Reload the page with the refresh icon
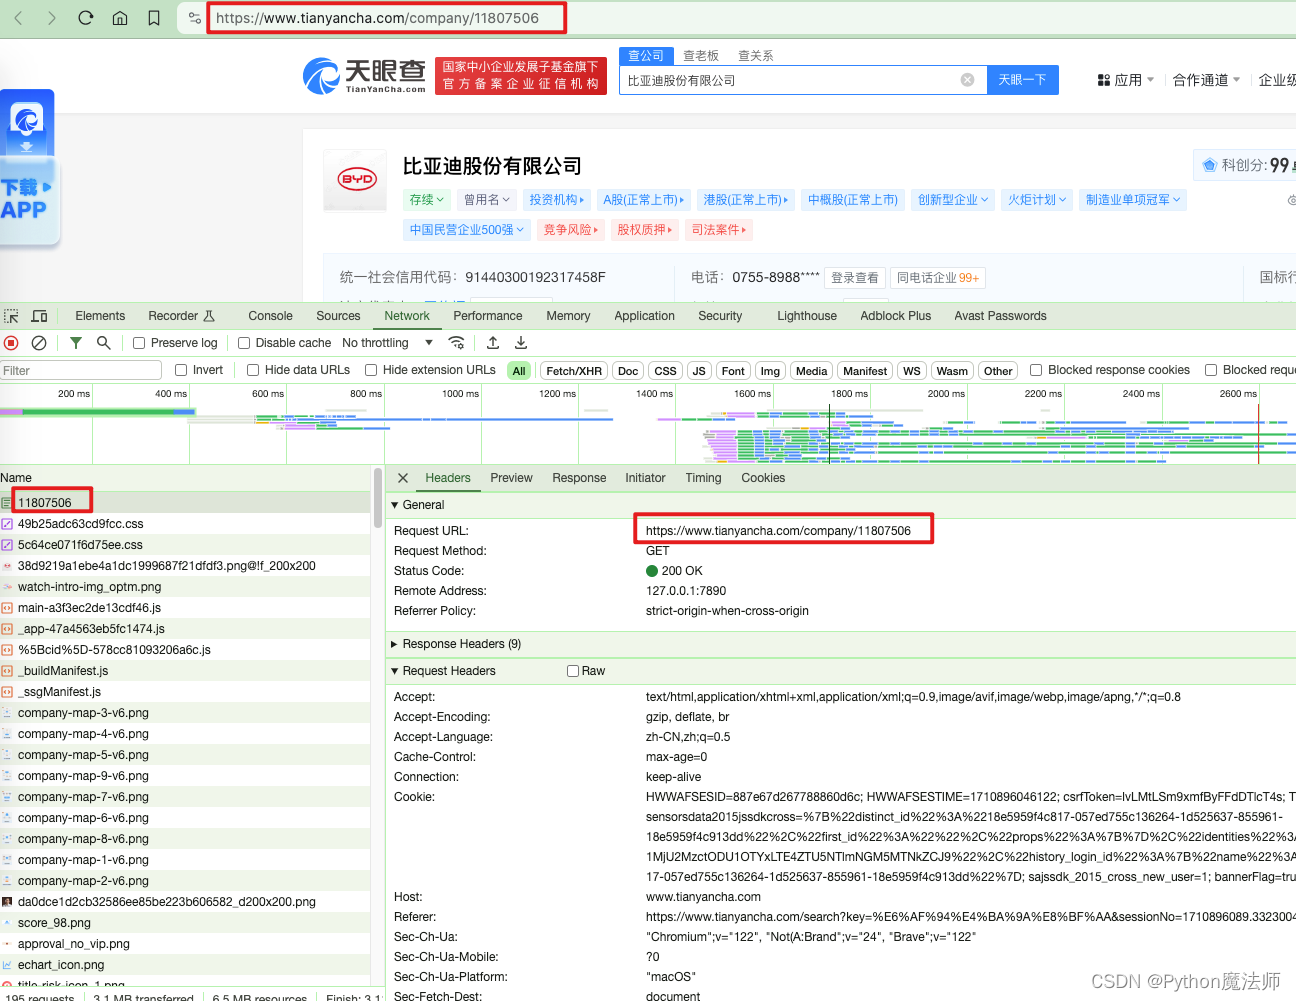This screenshot has height=1001, width=1296. 85,18
